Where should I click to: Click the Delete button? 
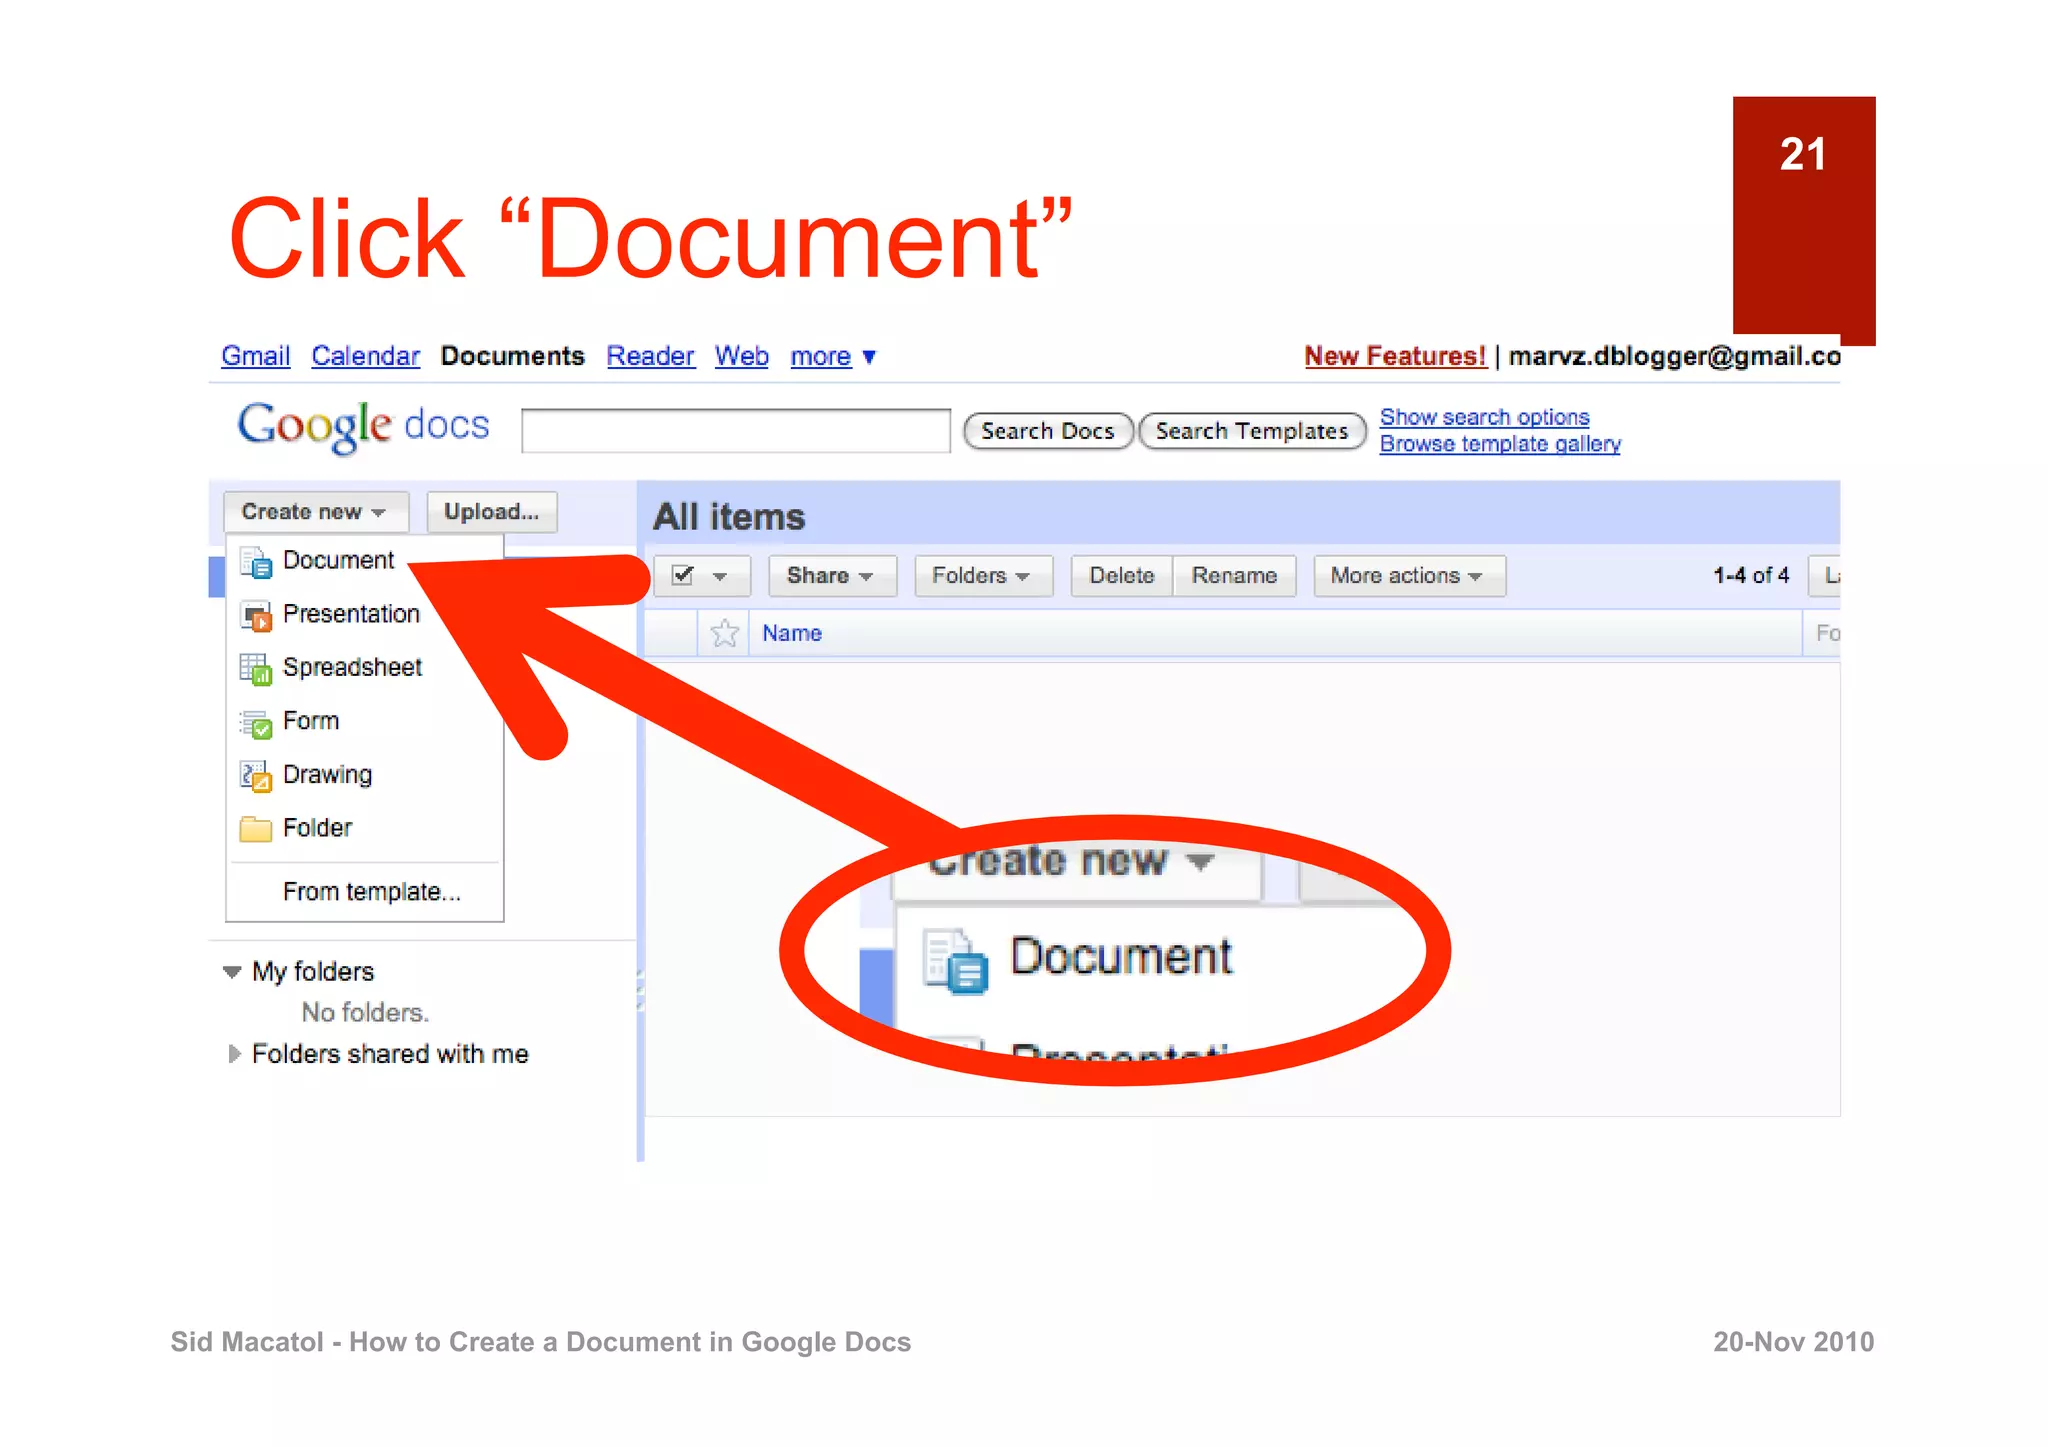coord(1122,576)
